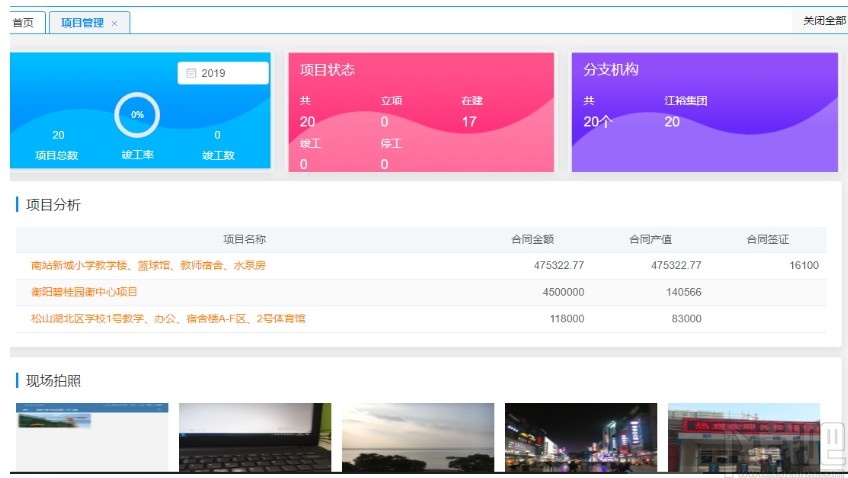Click the 停工 status label
This screenshot has width=848, height=478.
pos(391,143)
